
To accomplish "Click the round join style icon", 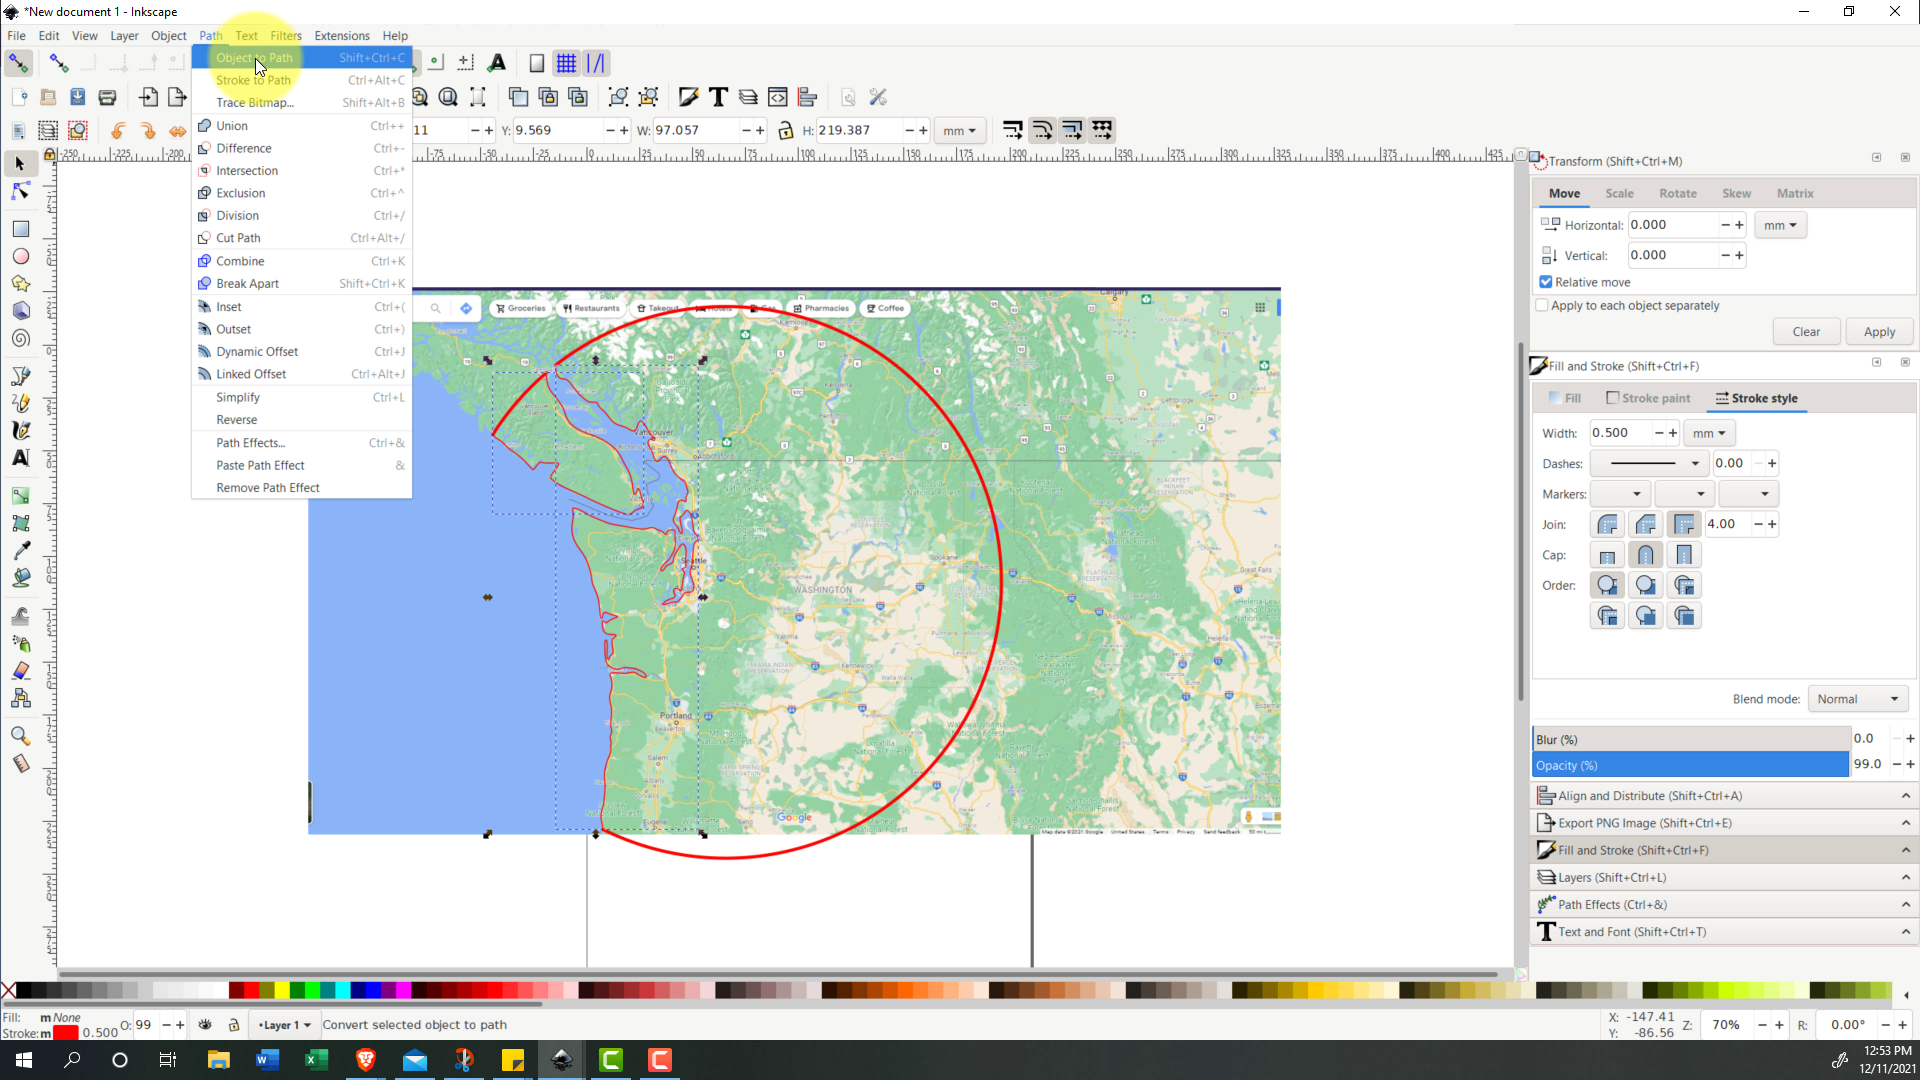I will tap(1607, 524).
